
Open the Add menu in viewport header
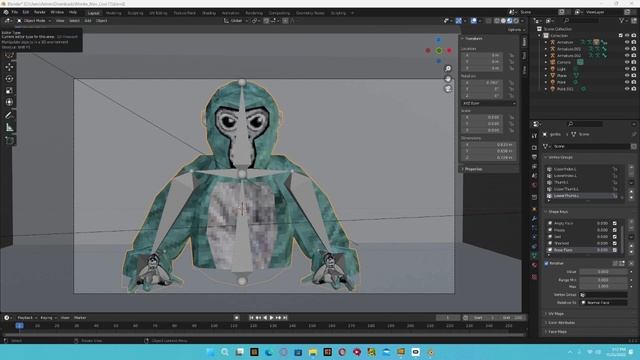[x=88, y=20]
